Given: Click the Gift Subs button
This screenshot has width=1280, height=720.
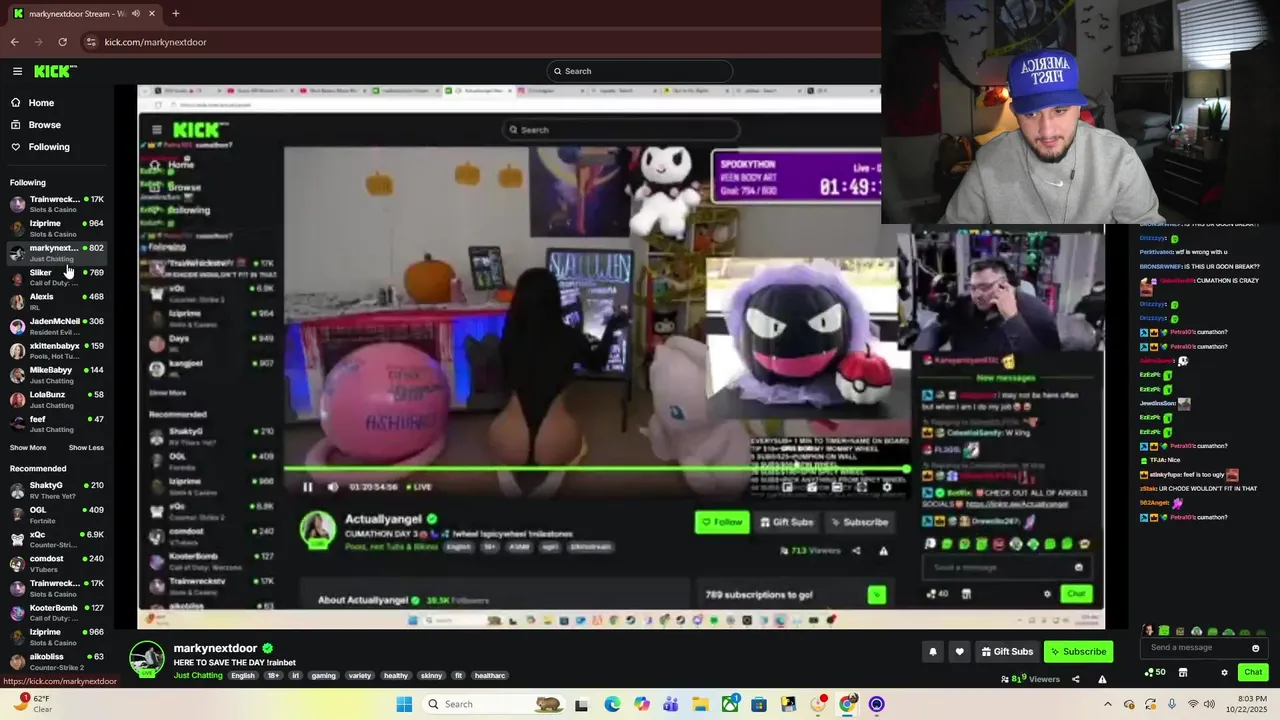Looking at the screenshot, I should click(1007, 652).
